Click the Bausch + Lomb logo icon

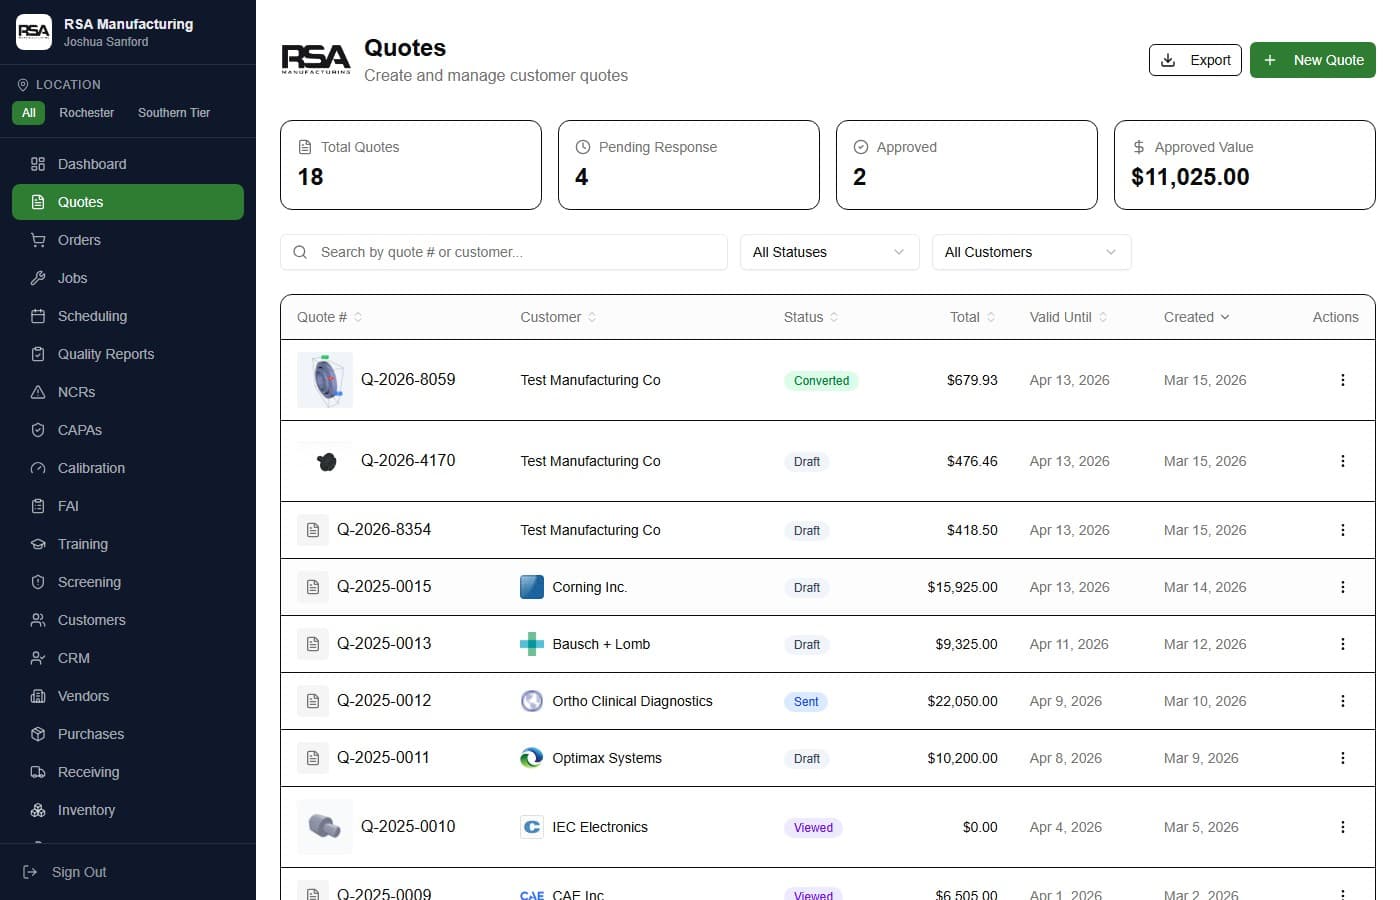(x=532, y=644)
